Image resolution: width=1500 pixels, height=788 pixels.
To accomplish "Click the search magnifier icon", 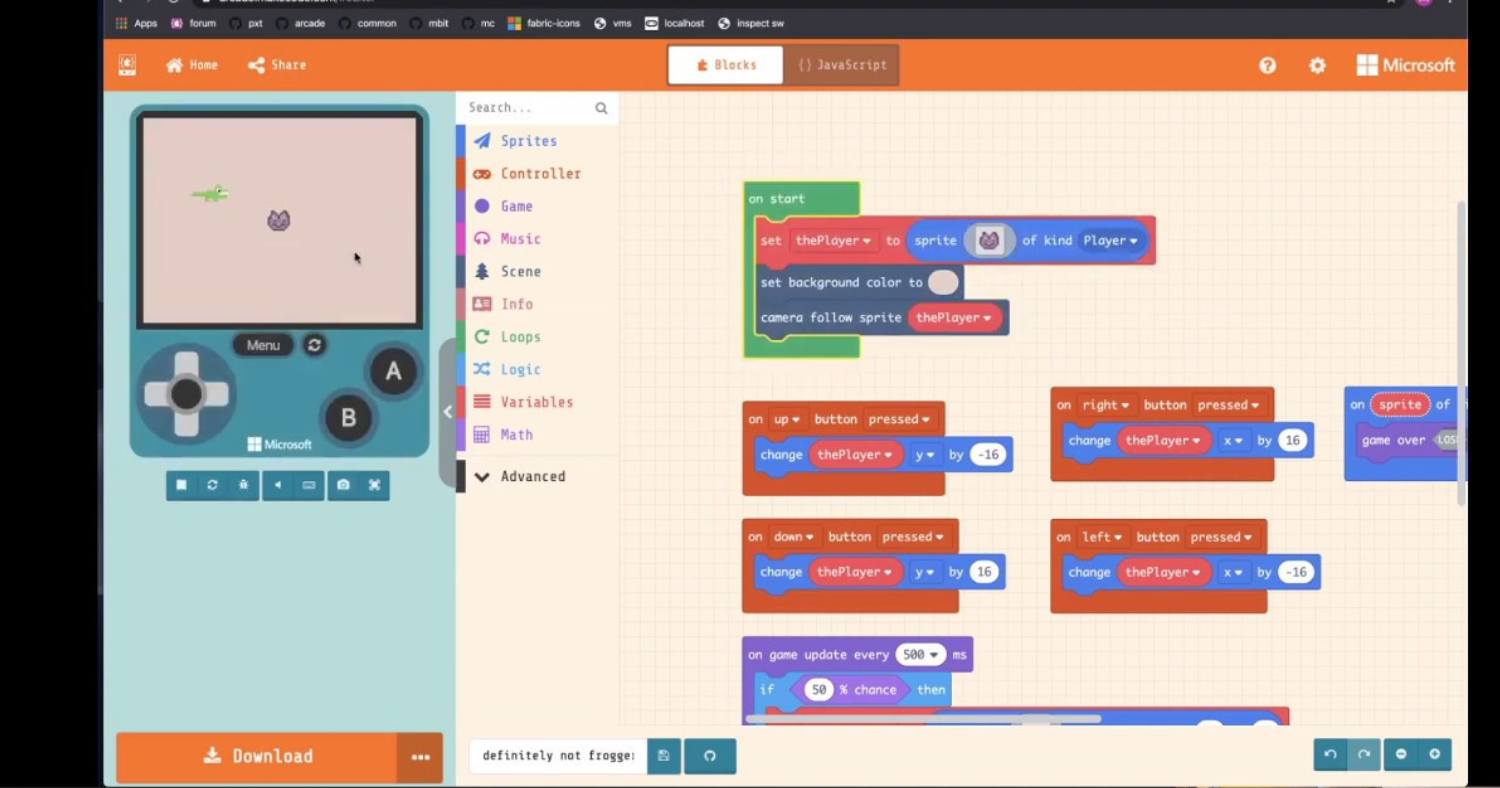I will click(601, 108).
